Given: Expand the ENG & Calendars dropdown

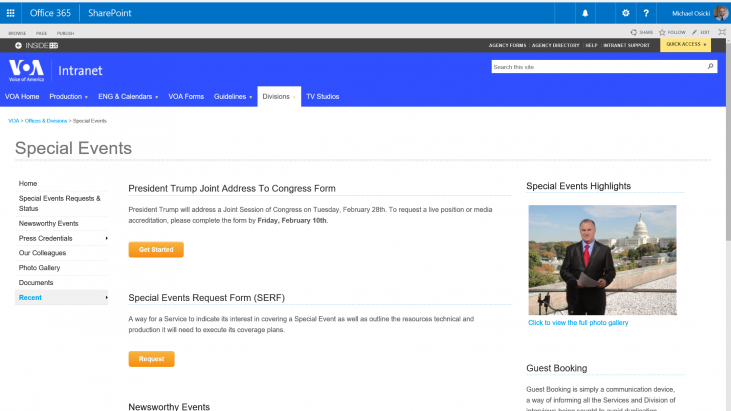Looking at the screenshot, I should click(x=128, y=96).
